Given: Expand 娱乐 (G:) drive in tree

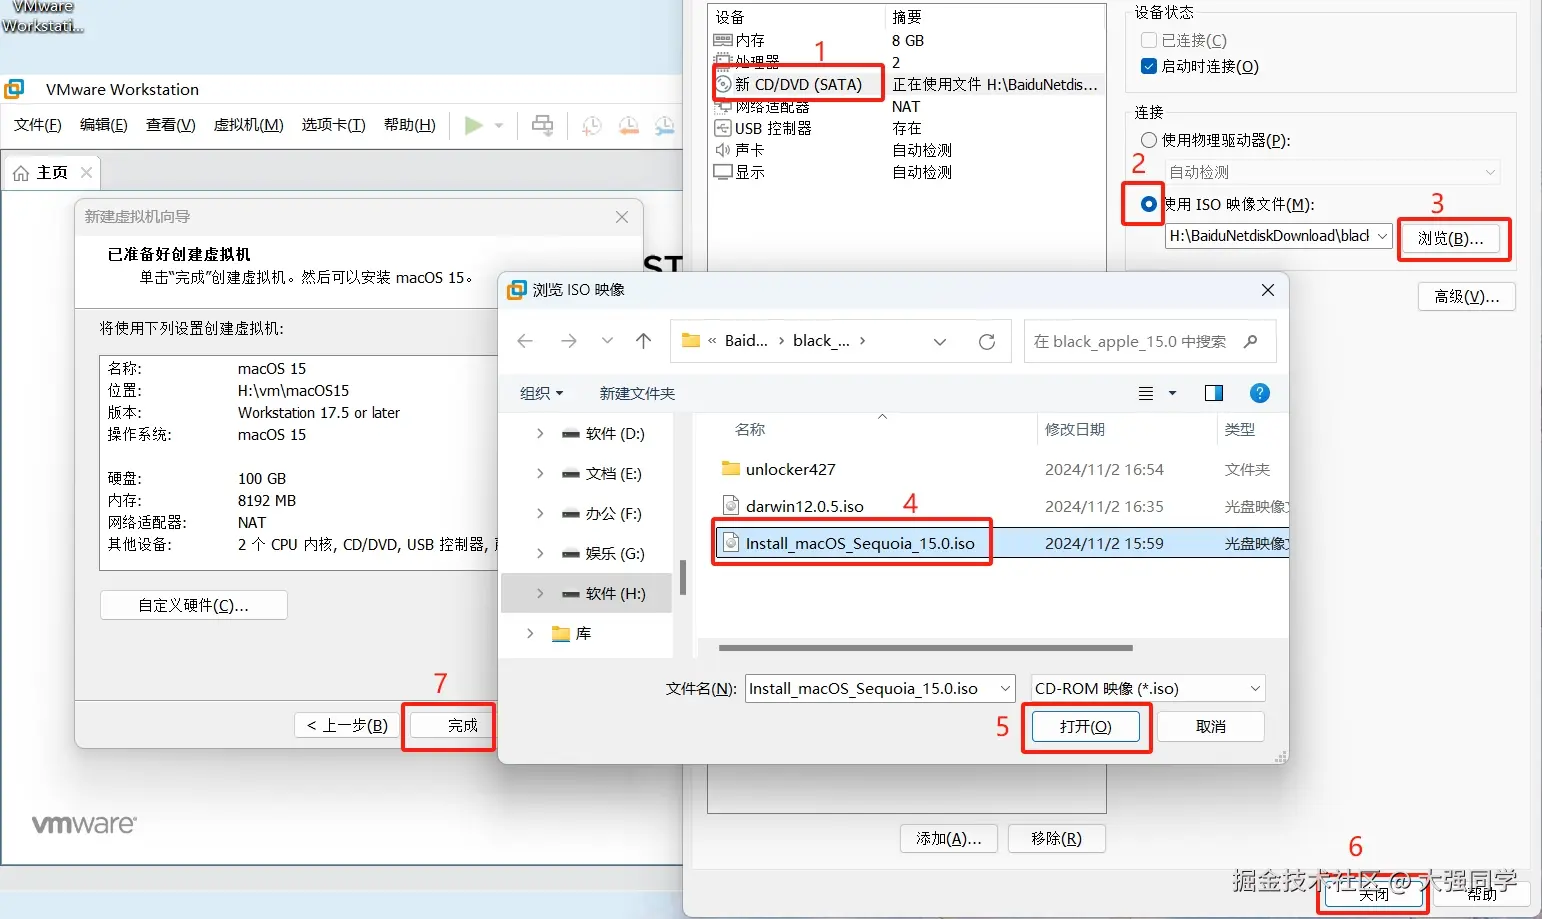Looking at the screenshot, I should [540, 553].
